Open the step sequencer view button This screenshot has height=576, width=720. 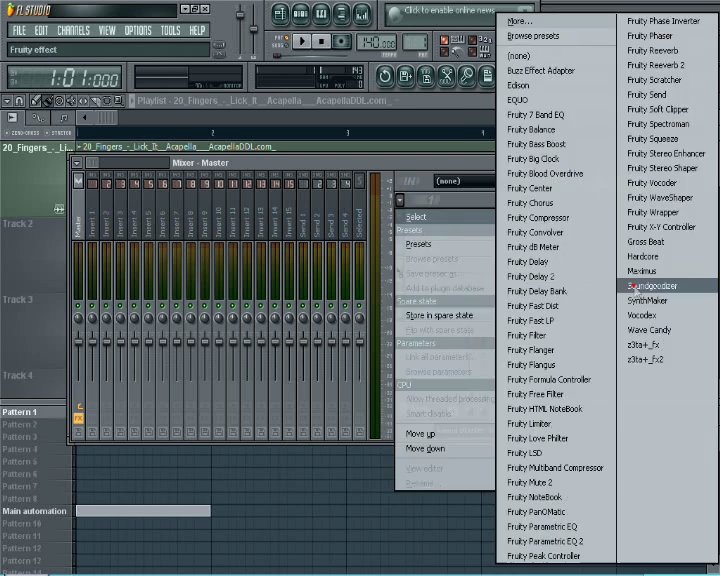pos(300,14)
